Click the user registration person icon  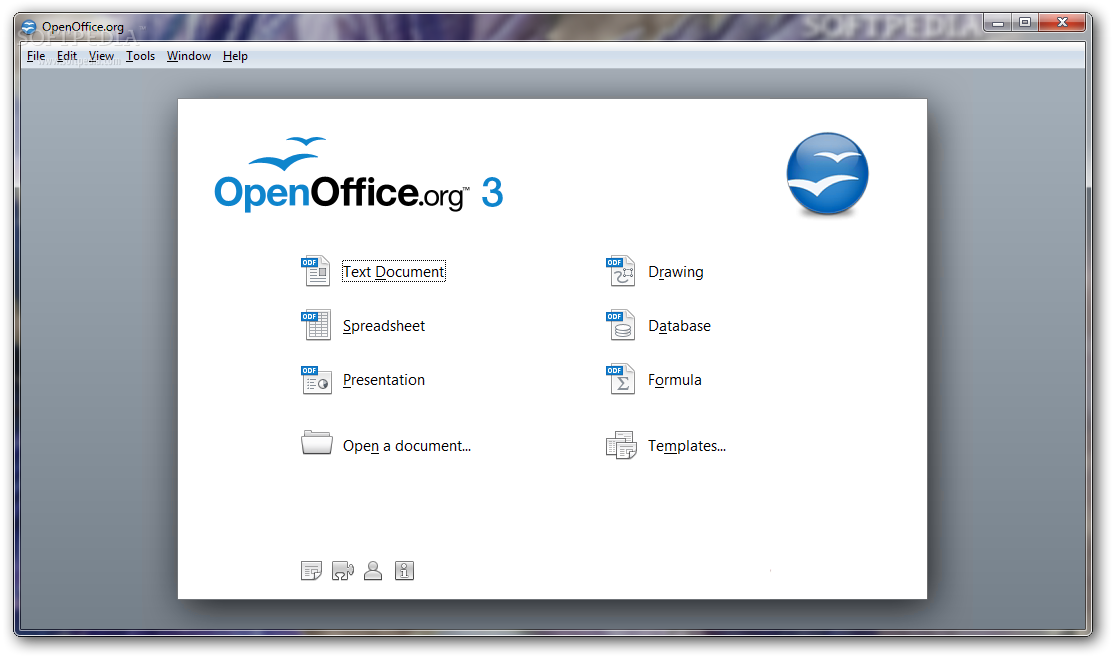(x=373, y=570)
